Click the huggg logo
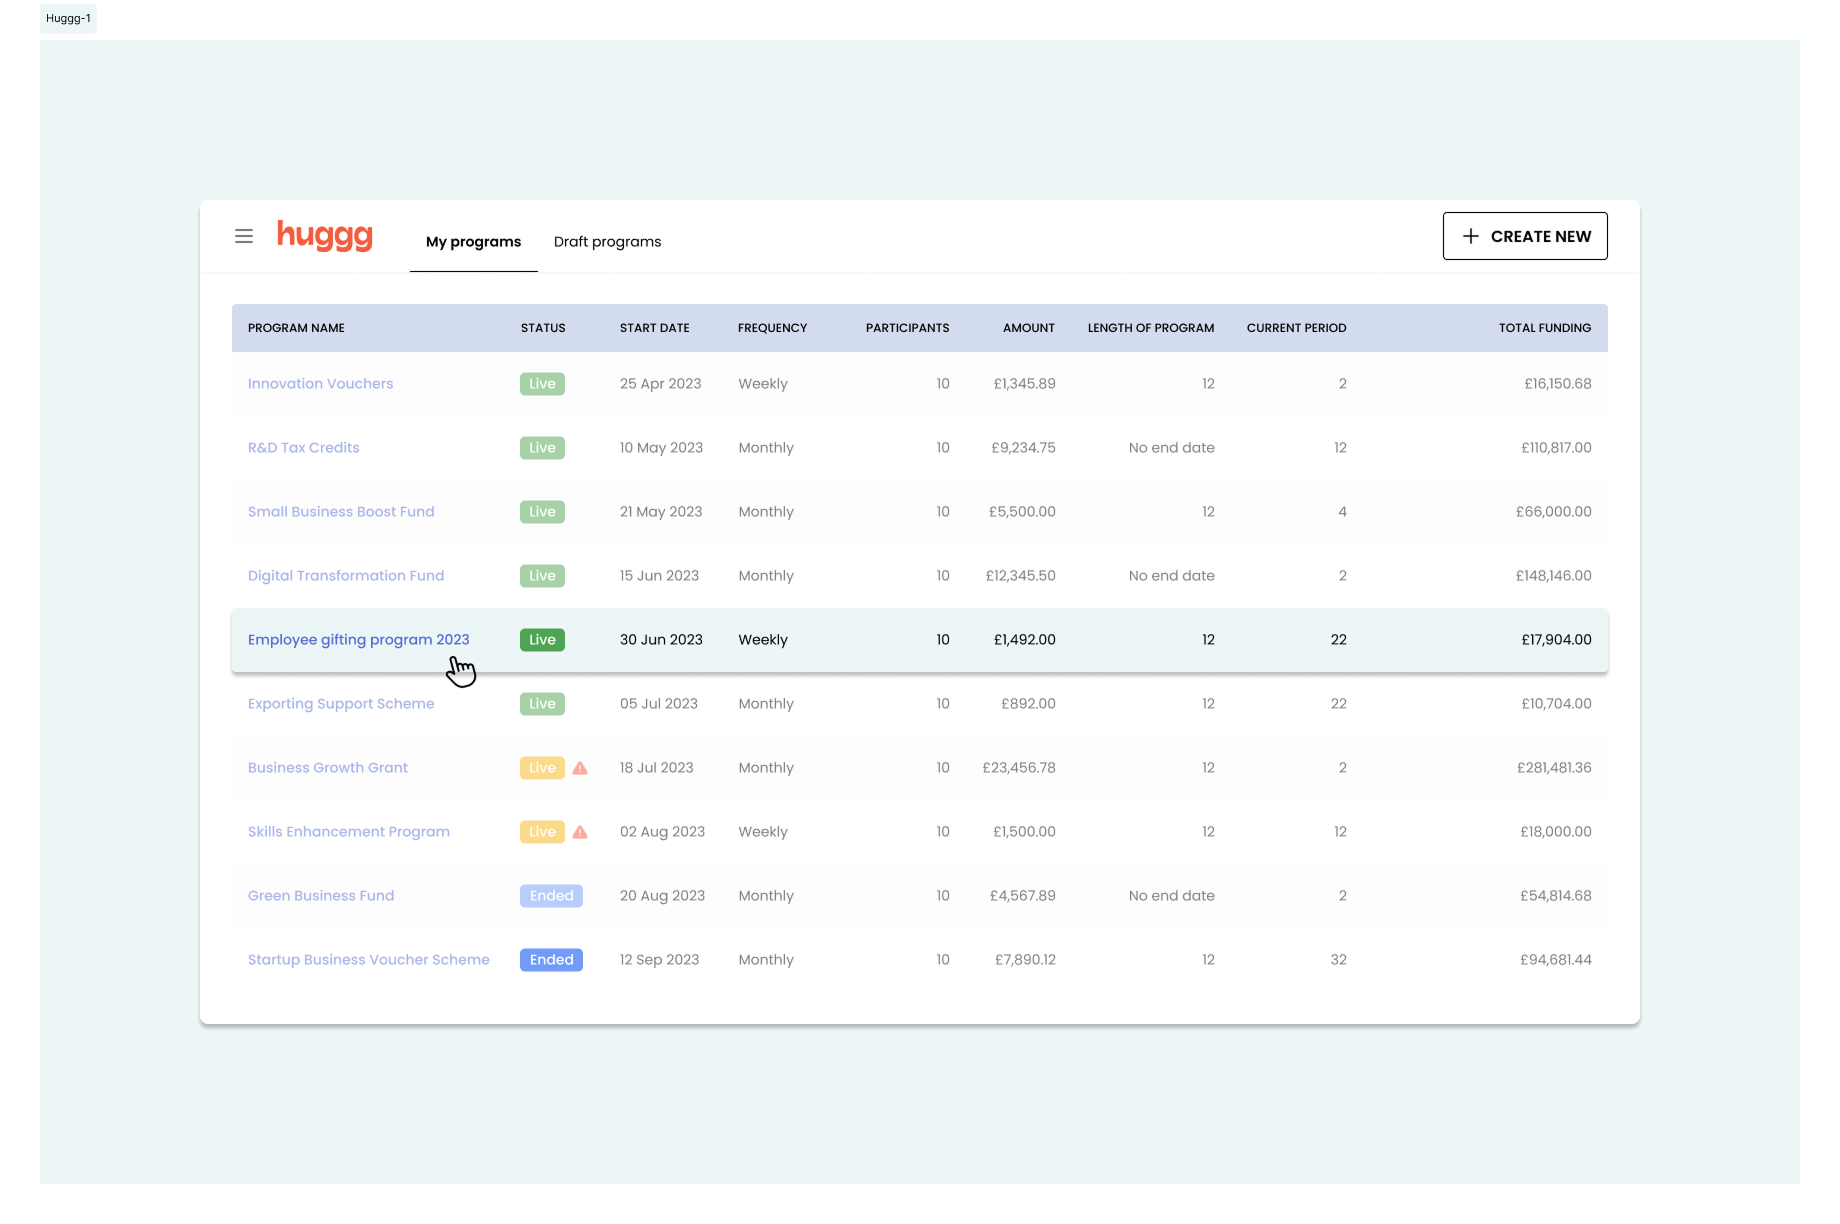Viewport: 1840px width, 1224px height. pos(325,236)
